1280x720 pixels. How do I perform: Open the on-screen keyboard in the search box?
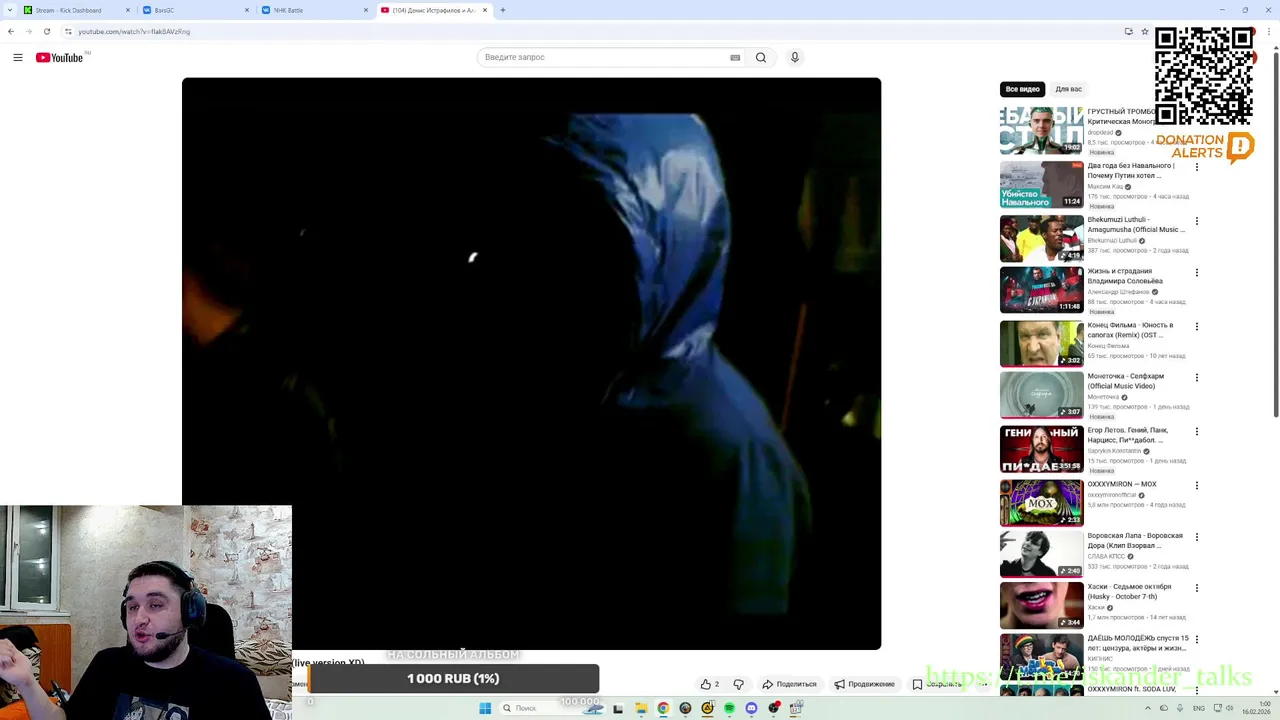735,57
